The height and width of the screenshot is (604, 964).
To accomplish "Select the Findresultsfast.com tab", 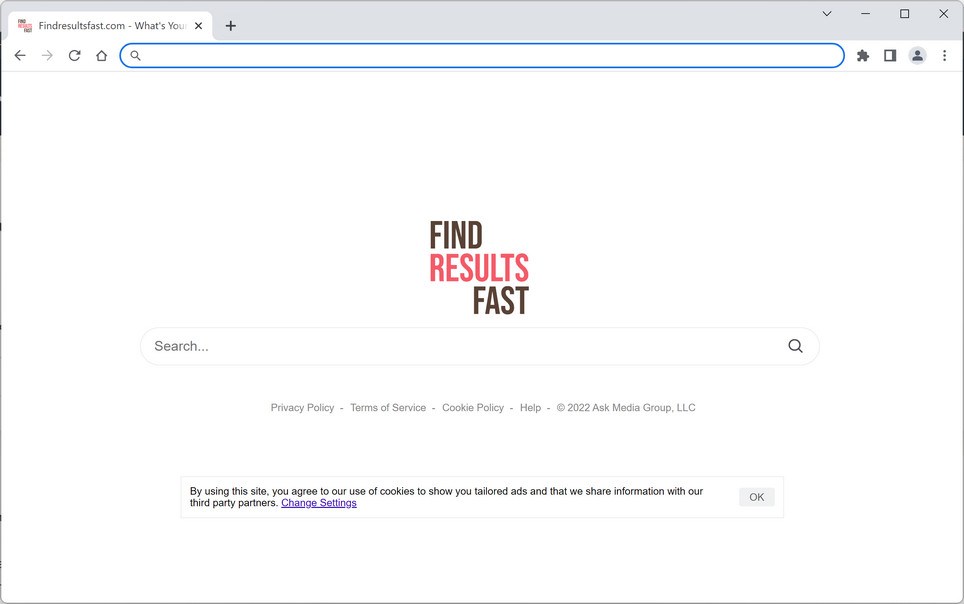I will [x=111, y=26].
